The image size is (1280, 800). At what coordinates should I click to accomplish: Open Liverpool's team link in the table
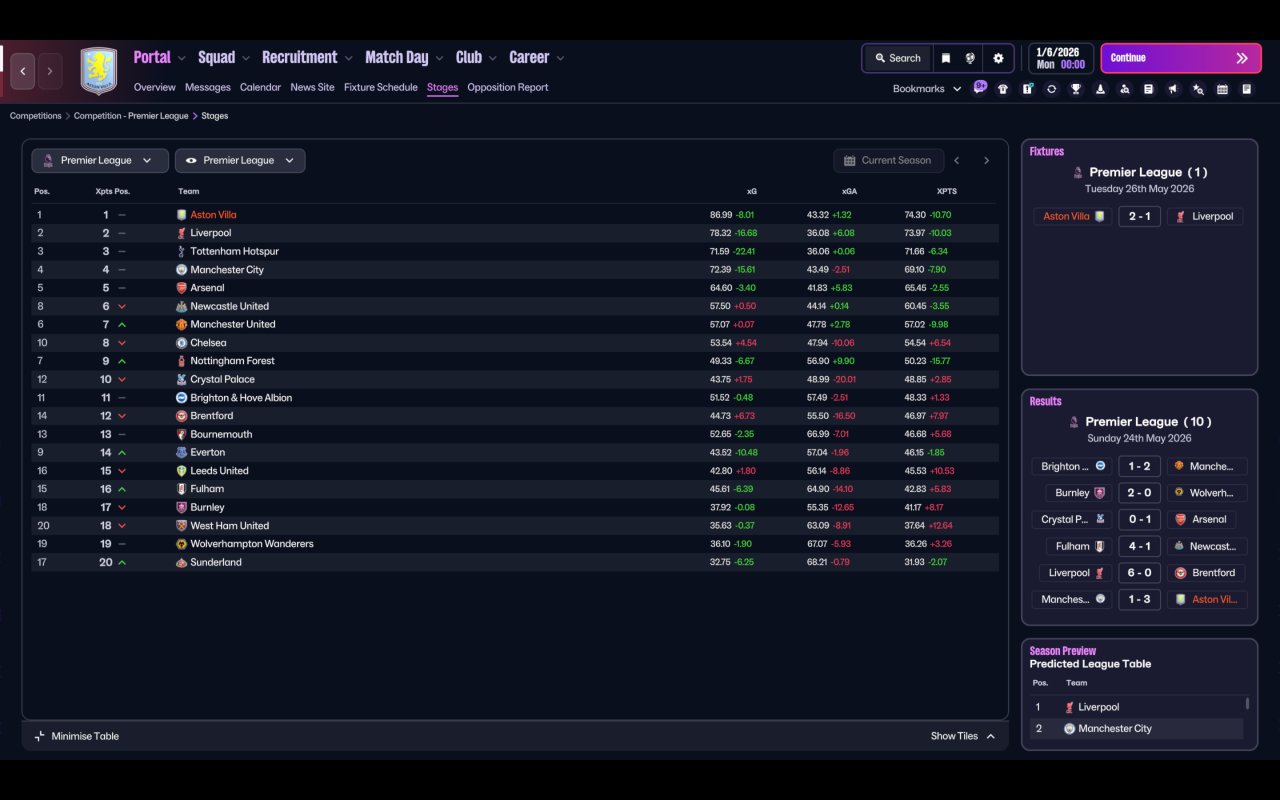210,233
